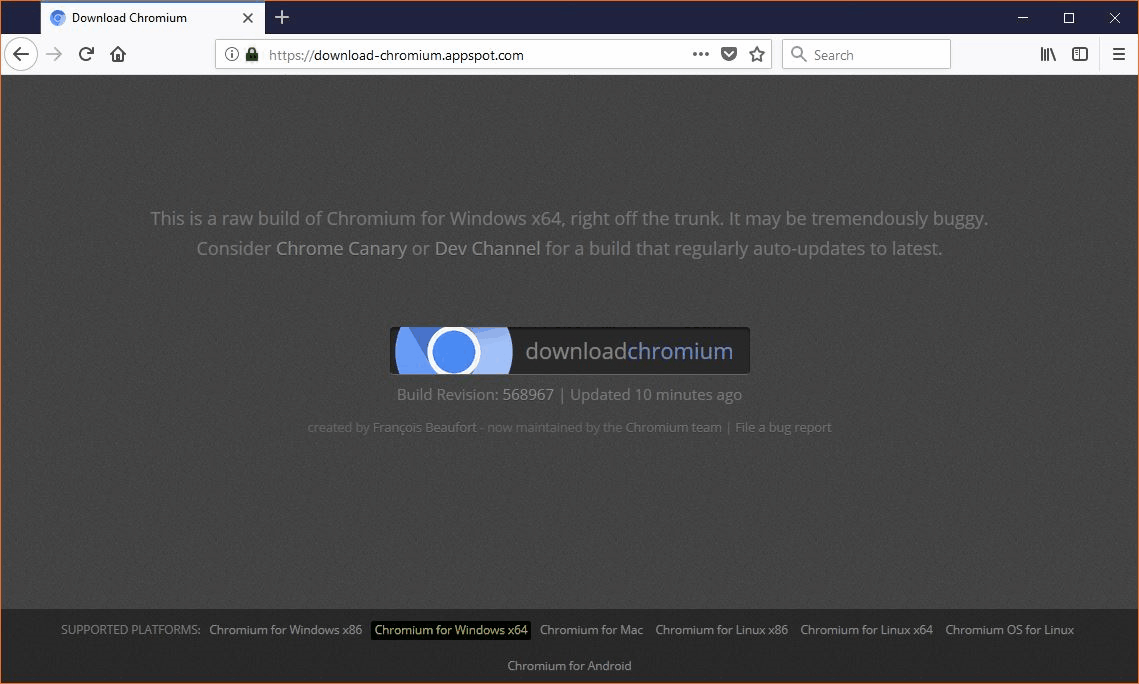Viewport: 1139px width, 684px height.
Task: Bookmark this page with star icon
Action: click(x=757, y=55)
